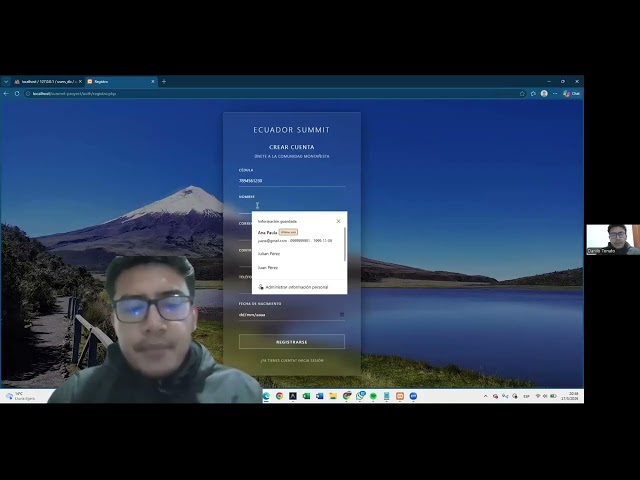Viewport: 640px width, 480px height.
Task: Open Google Chrome from the taskbar
Action: (279, 396)
